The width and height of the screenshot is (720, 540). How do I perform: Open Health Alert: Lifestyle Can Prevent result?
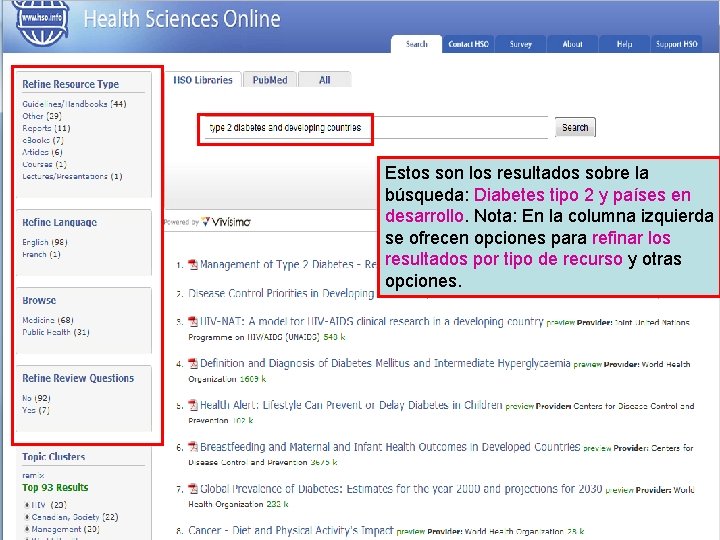pos(351,405)
